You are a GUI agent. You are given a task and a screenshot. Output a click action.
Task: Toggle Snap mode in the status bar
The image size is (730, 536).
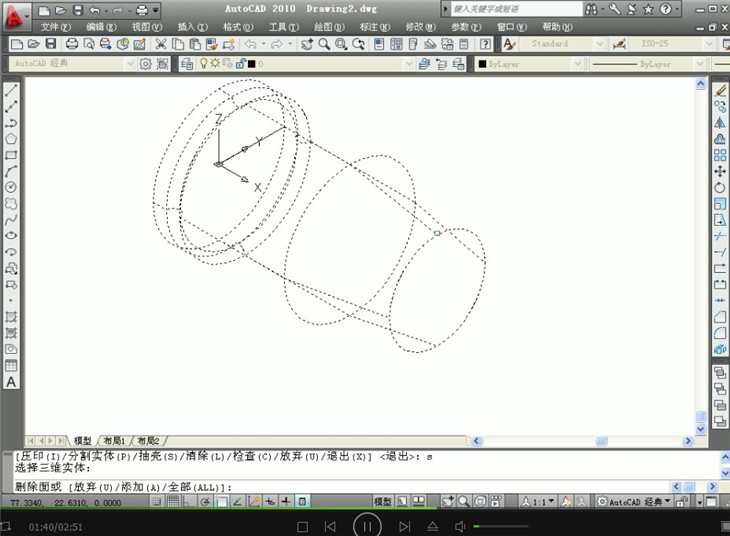pyautogui.click(x=156, y=502)
